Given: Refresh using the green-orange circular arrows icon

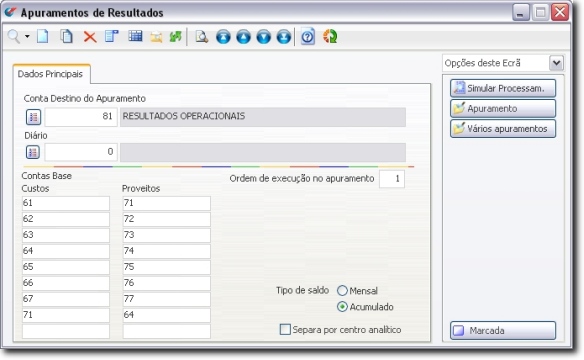Looking at the screenshot, I should (330, 36).
